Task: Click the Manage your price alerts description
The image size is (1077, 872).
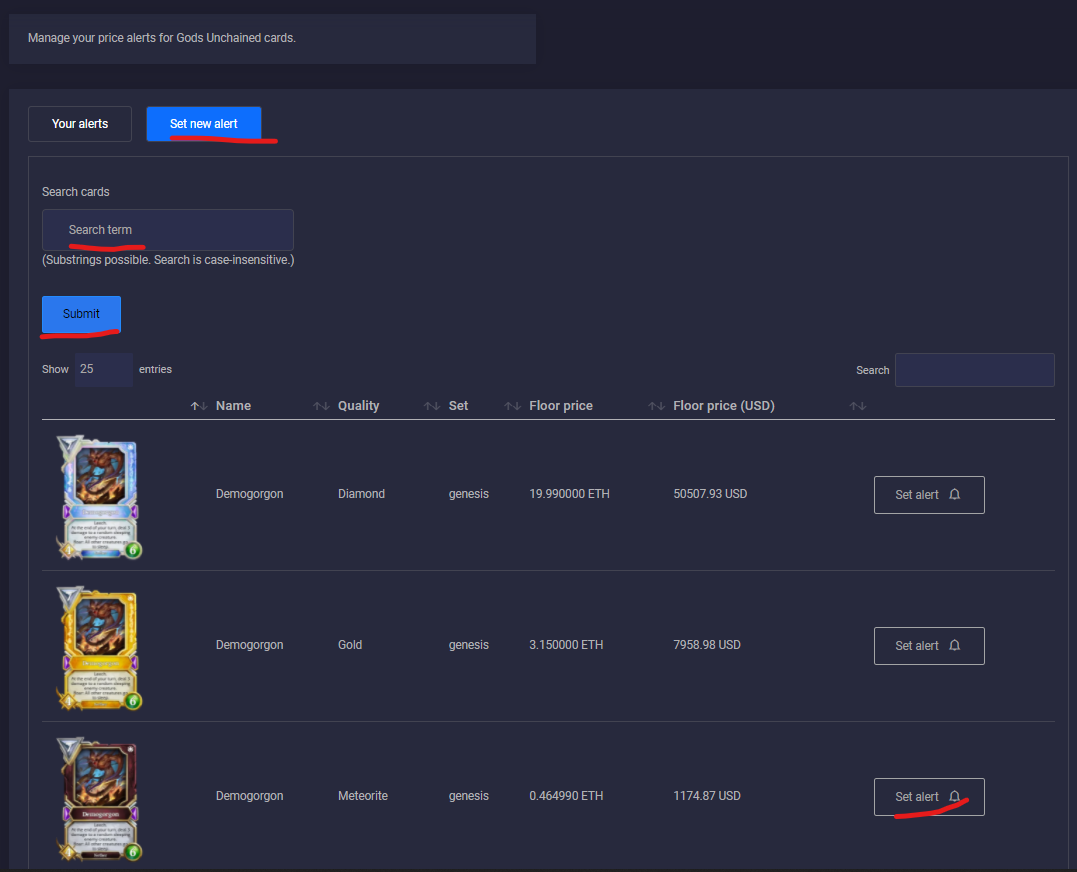Action: [x=161, y=38]
